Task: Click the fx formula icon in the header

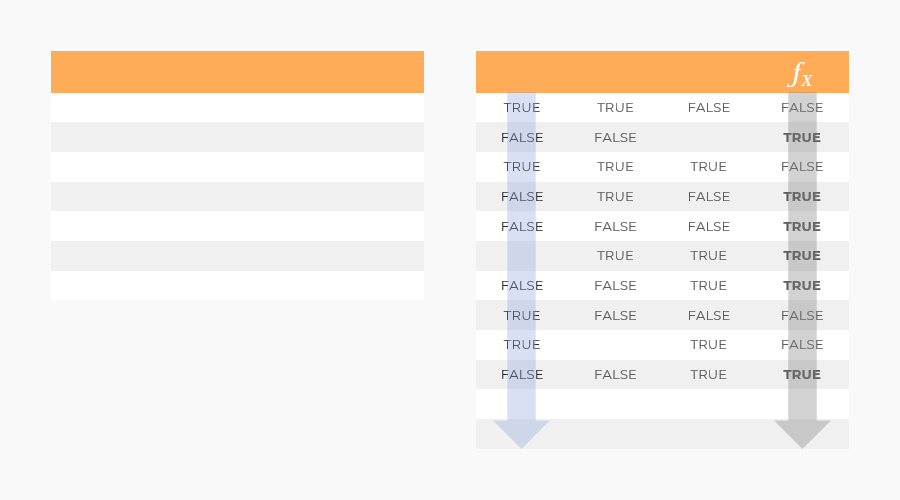Action: click(800, 75)
